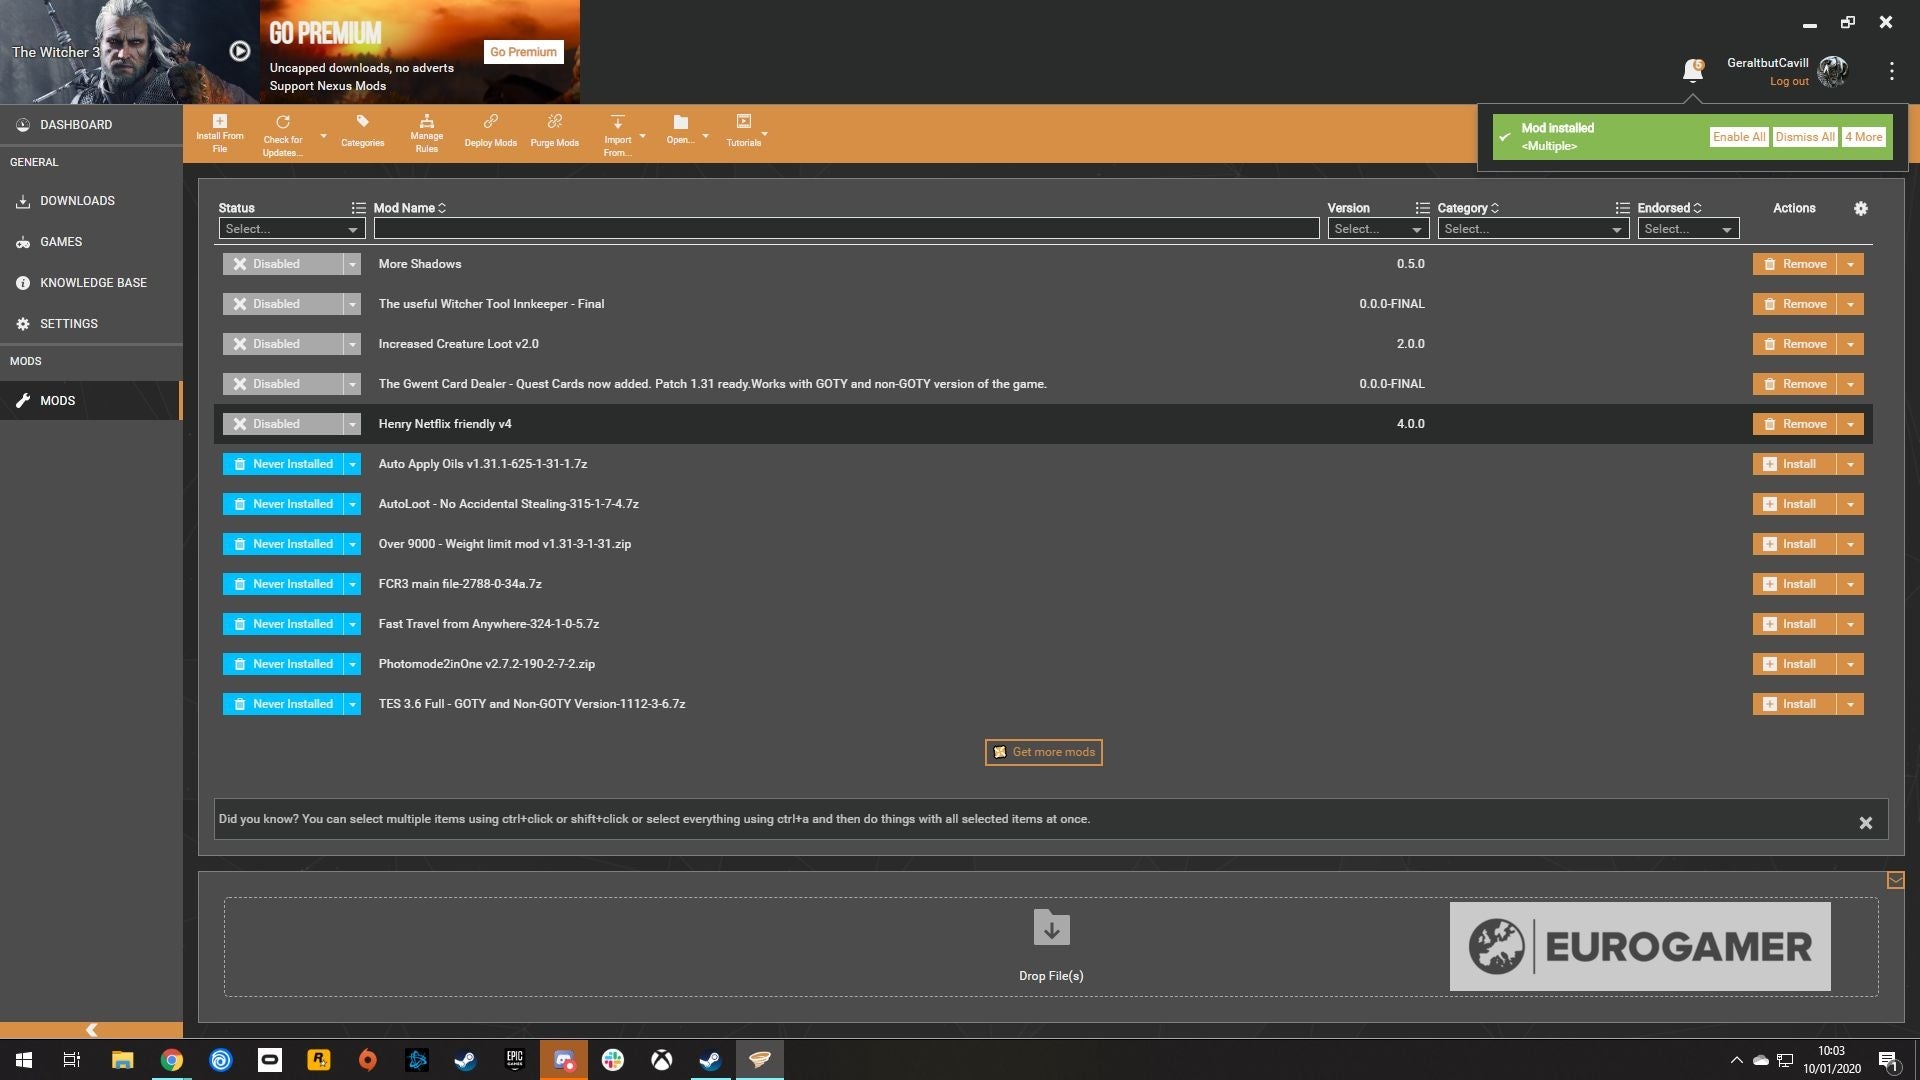Expand Remove action arrow for More Shadows
The width and height of the screenshot is (1920, 1080).
[x=1850, y=264]
